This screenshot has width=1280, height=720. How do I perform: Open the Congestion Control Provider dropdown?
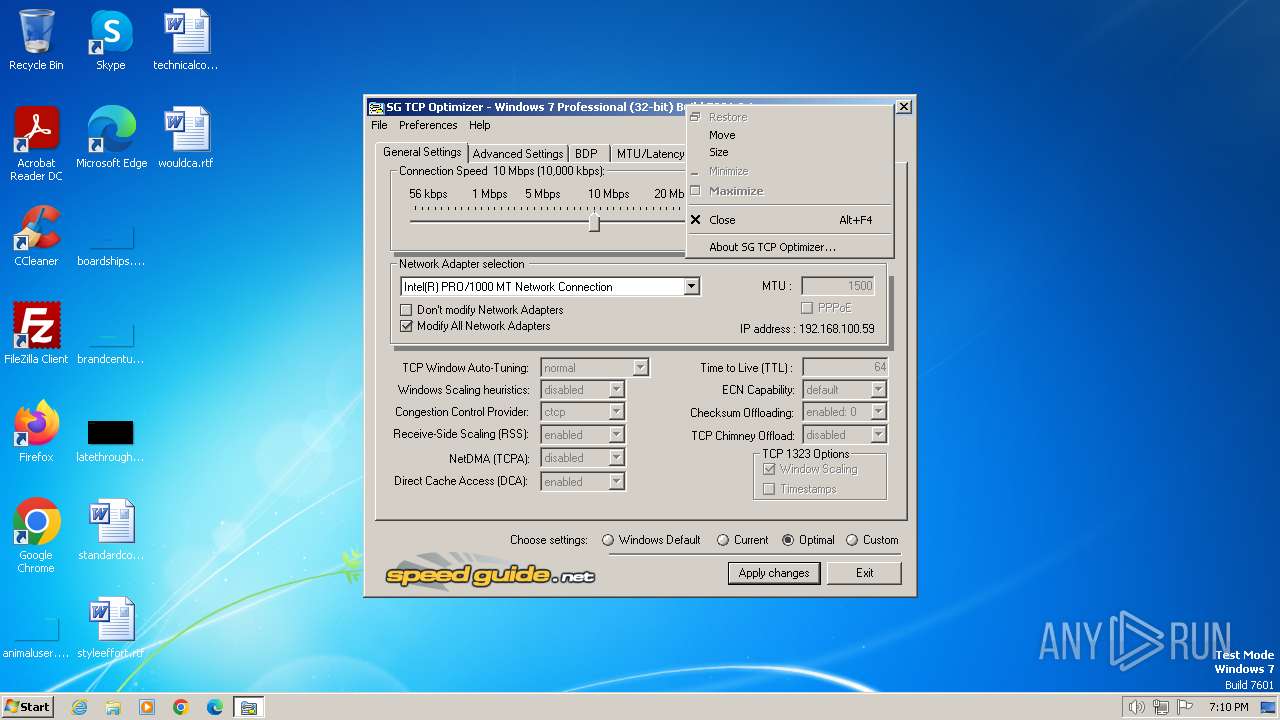click(x=617, y=412)
